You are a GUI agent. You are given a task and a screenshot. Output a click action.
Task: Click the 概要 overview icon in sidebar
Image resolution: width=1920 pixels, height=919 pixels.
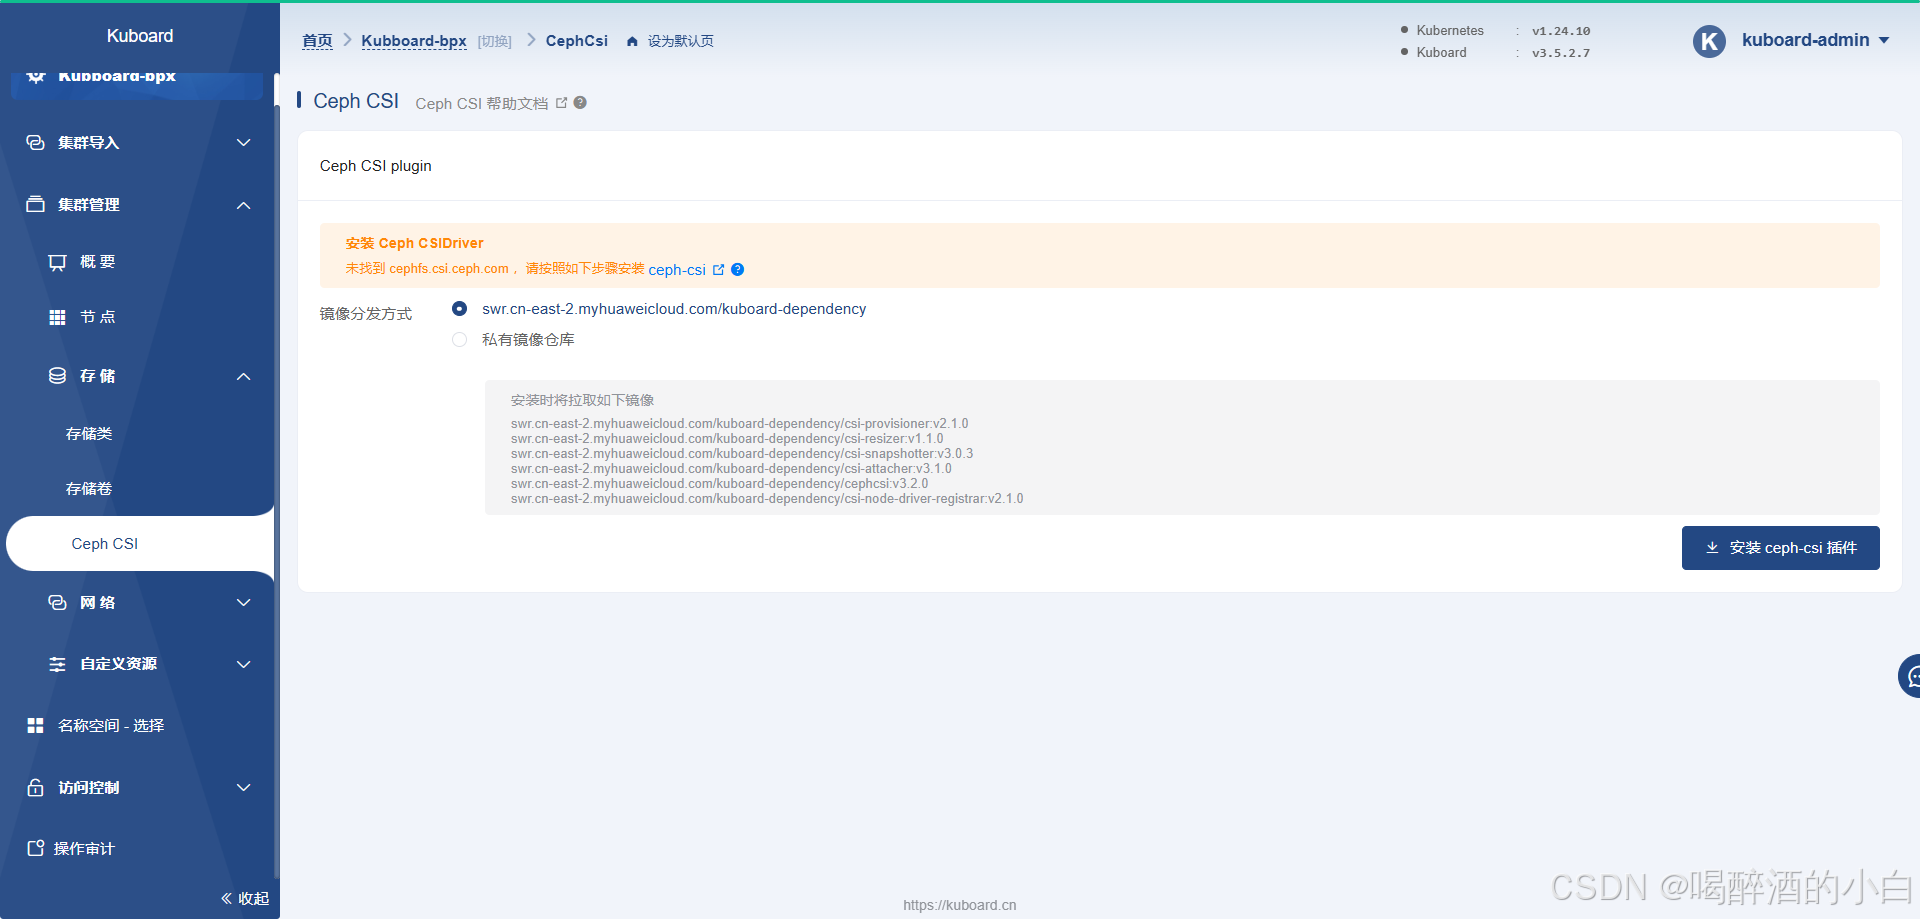57,262
